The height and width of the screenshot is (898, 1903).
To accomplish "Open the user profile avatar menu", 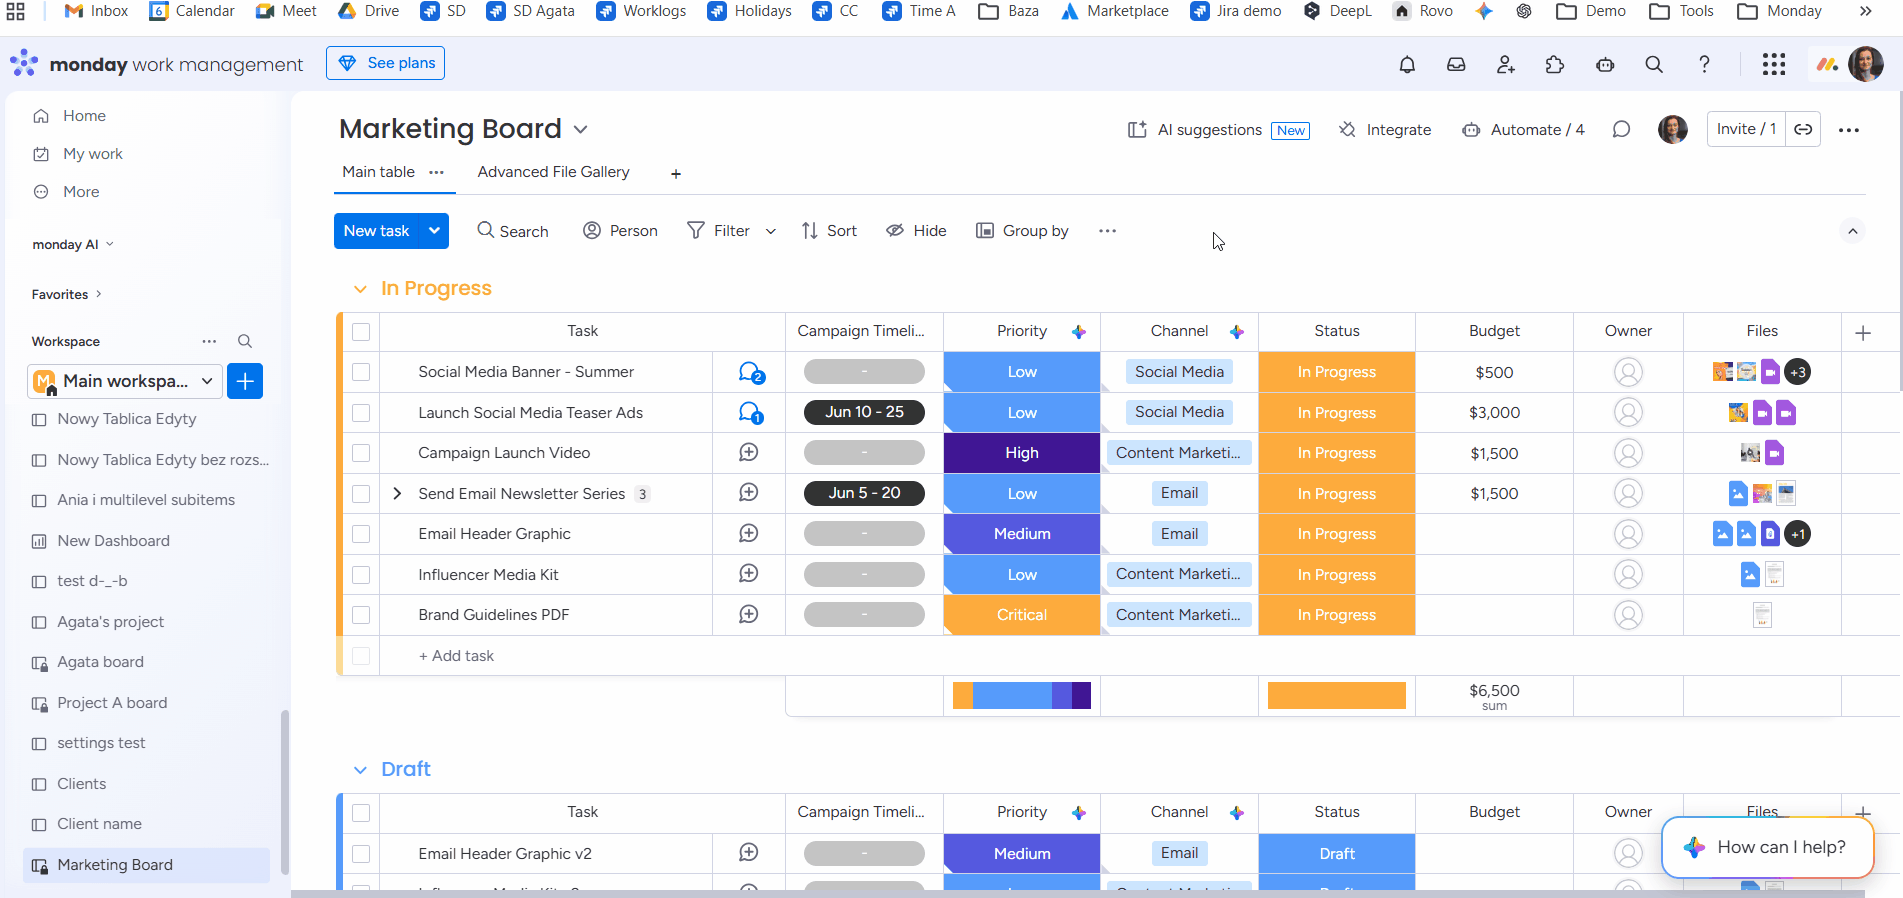I will point(1866,64).
